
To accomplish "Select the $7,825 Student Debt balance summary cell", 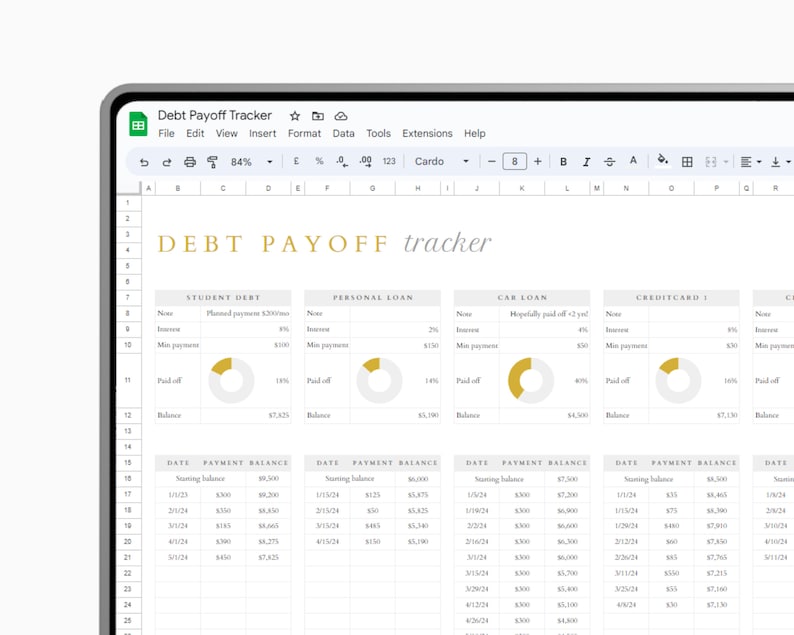I will pos(246,415).
